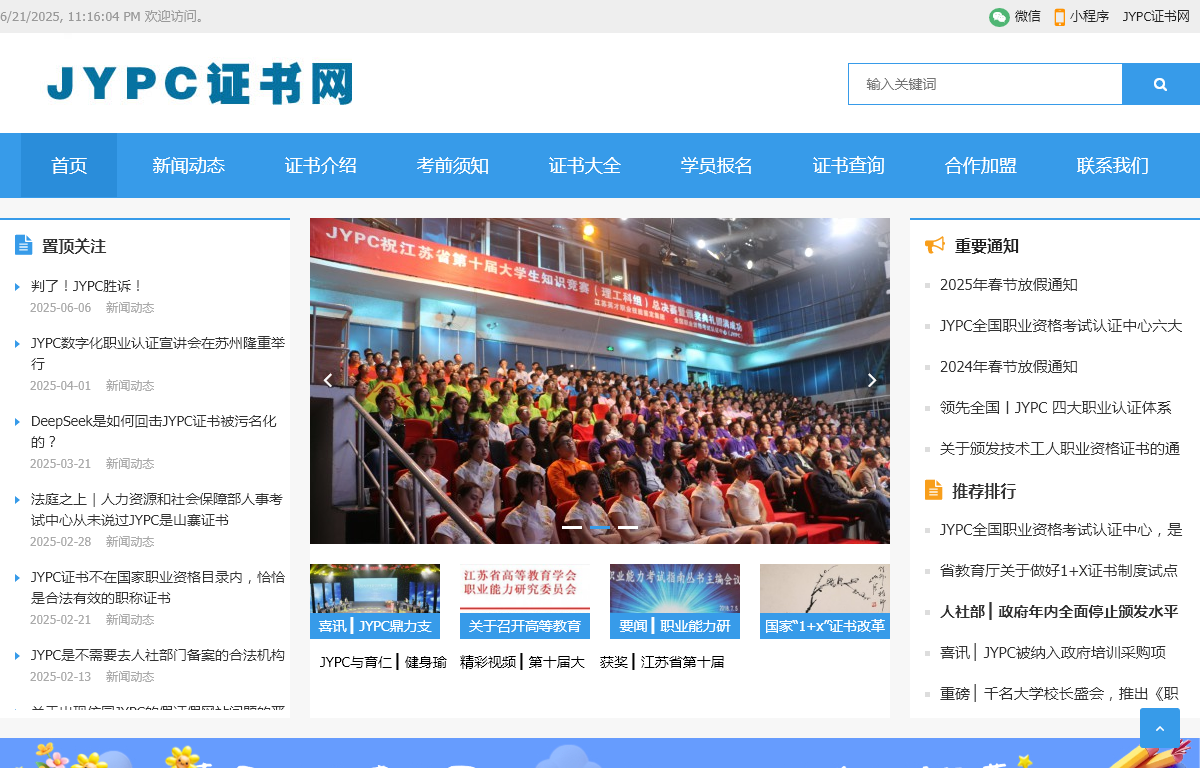Click the 推荐排行 heading

point(984,491)
